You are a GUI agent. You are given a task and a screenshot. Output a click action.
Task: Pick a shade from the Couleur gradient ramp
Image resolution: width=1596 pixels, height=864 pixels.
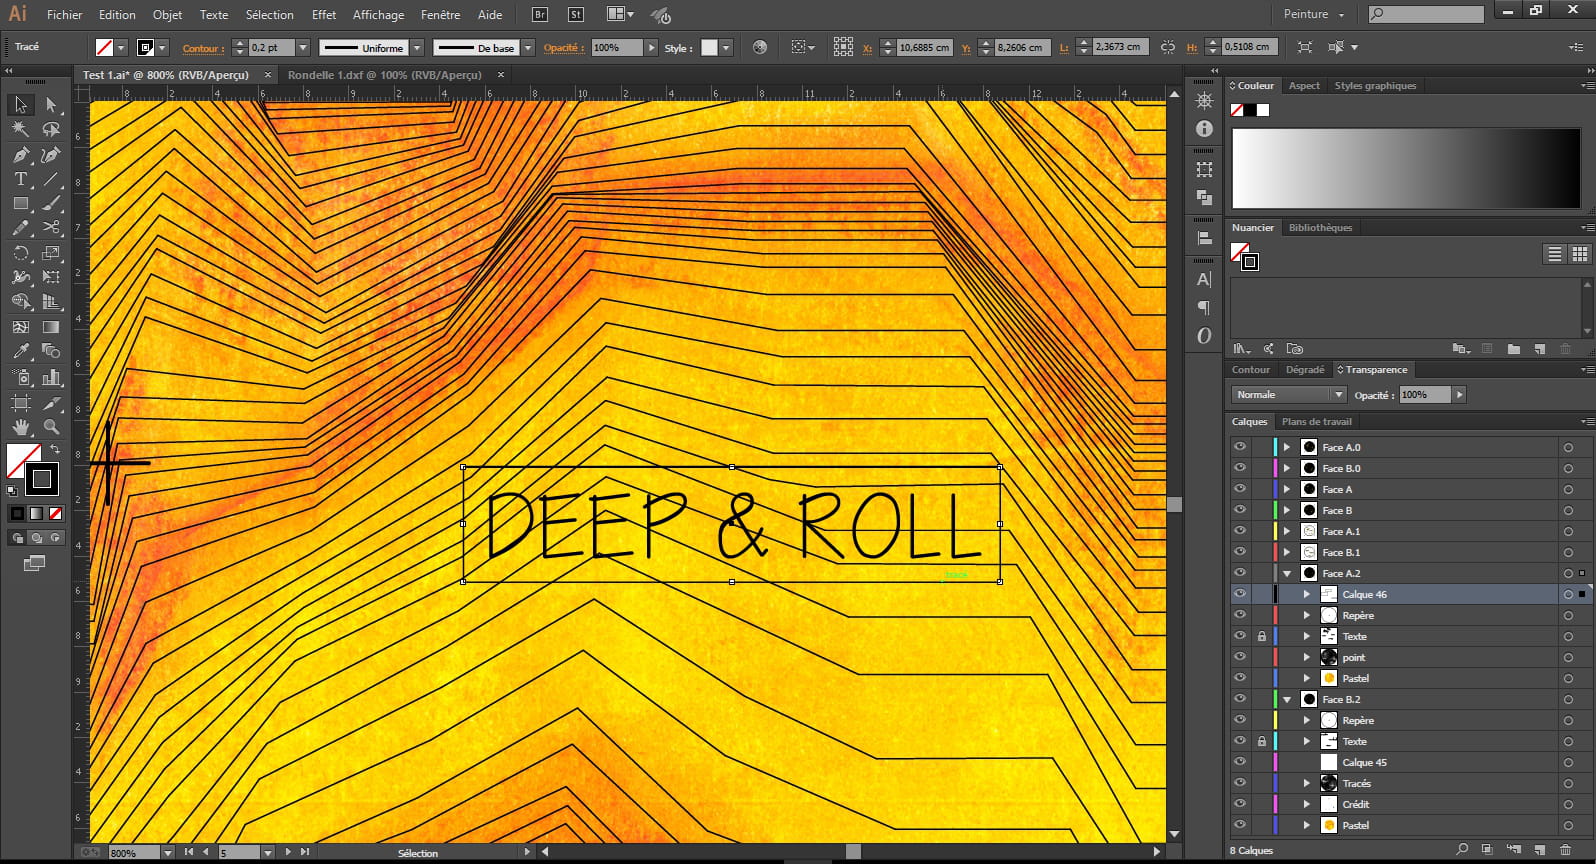coord(1406,168)
